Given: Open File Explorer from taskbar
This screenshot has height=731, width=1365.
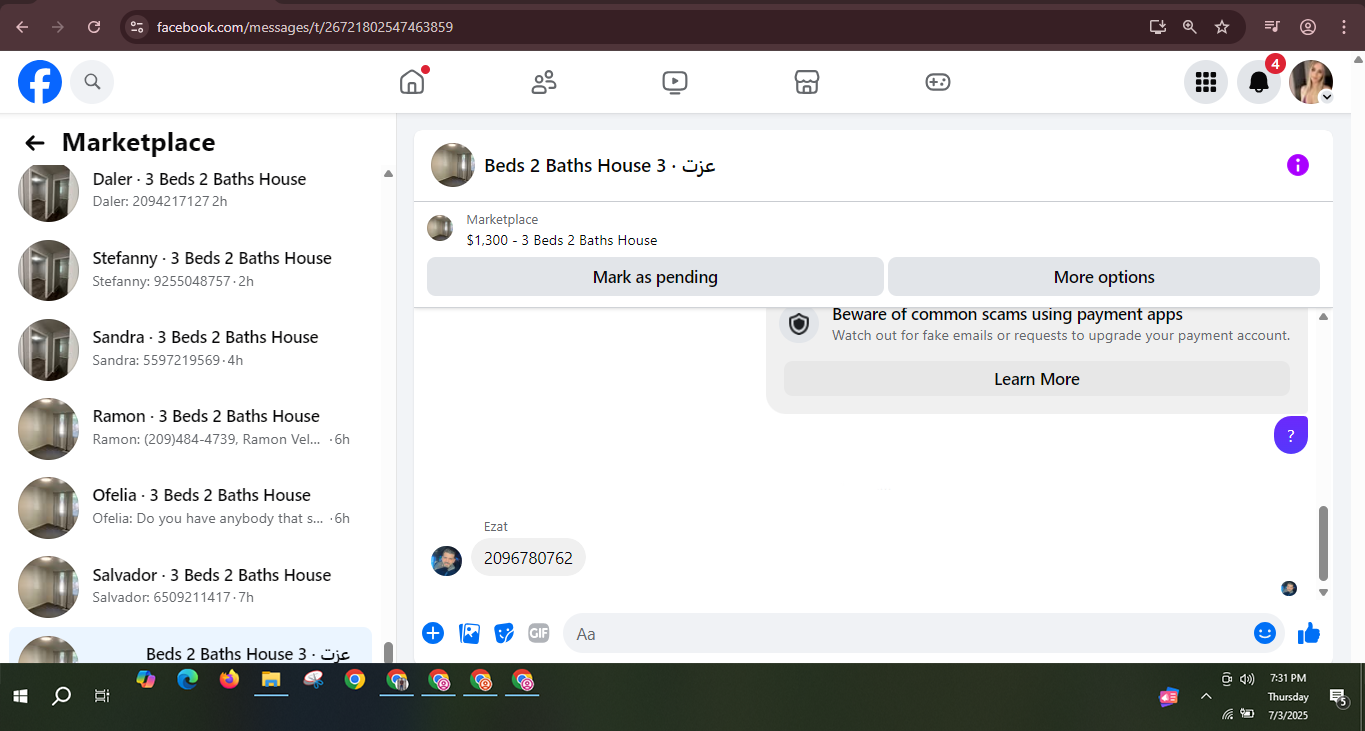Looking at the screenshot, I should coord(270,680).
